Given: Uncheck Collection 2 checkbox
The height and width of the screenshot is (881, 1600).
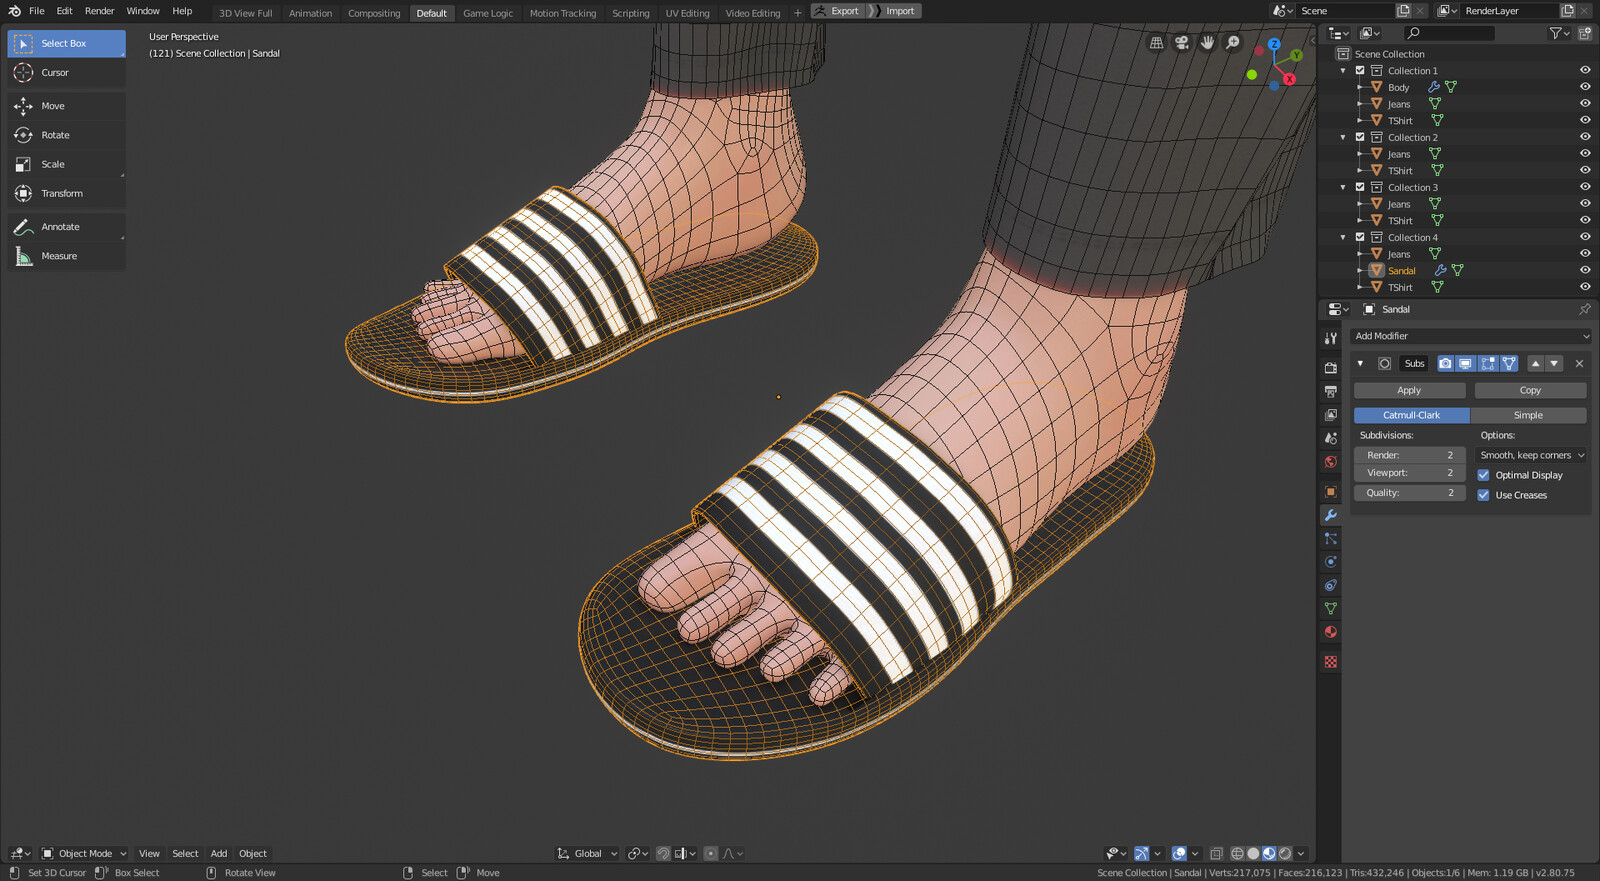Looking at the screenshot, I should (1360, 137).
